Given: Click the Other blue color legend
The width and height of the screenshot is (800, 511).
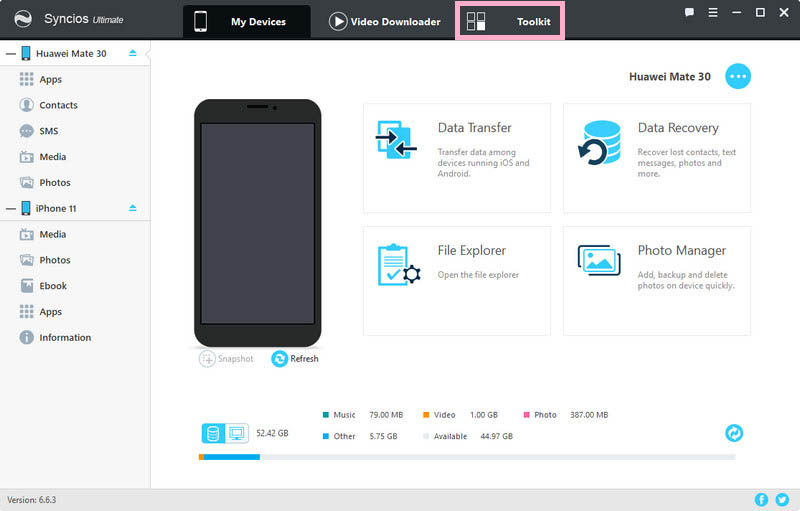Looking at the screenshot, I should point(326,436).
